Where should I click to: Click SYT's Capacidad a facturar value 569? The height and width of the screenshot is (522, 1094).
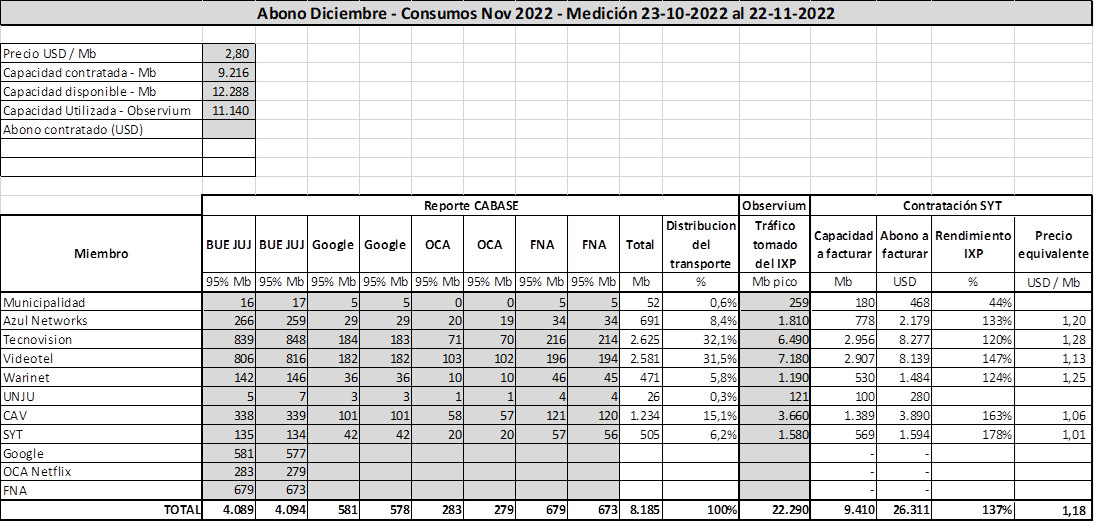pos(844,434)
